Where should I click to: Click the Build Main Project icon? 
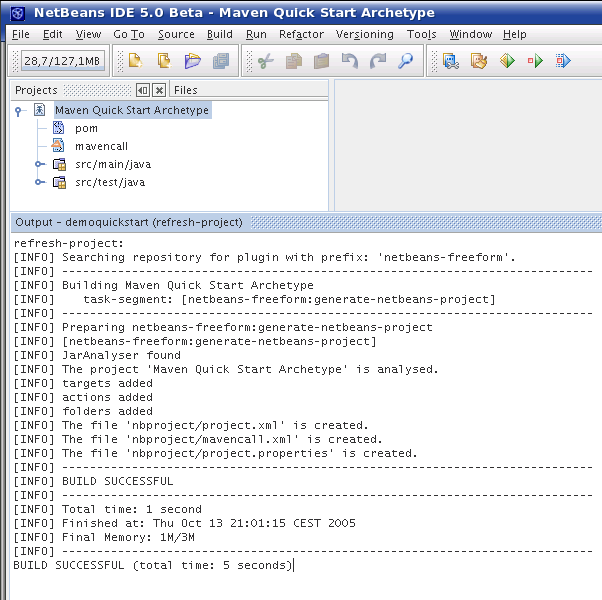tap(451, 61)
